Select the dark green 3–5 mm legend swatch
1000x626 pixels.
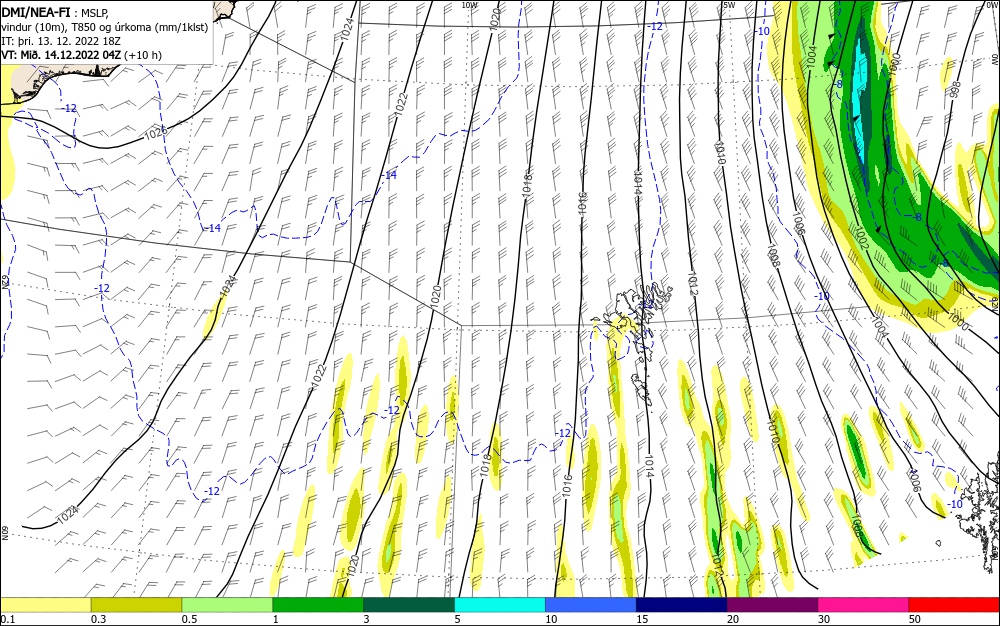[409, 605]
